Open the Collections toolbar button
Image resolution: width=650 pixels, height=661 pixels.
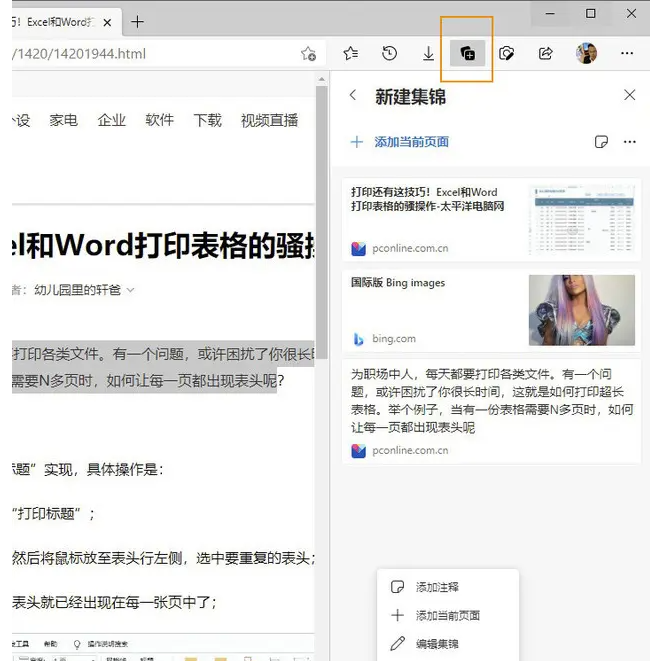click(x=467, y=54)
